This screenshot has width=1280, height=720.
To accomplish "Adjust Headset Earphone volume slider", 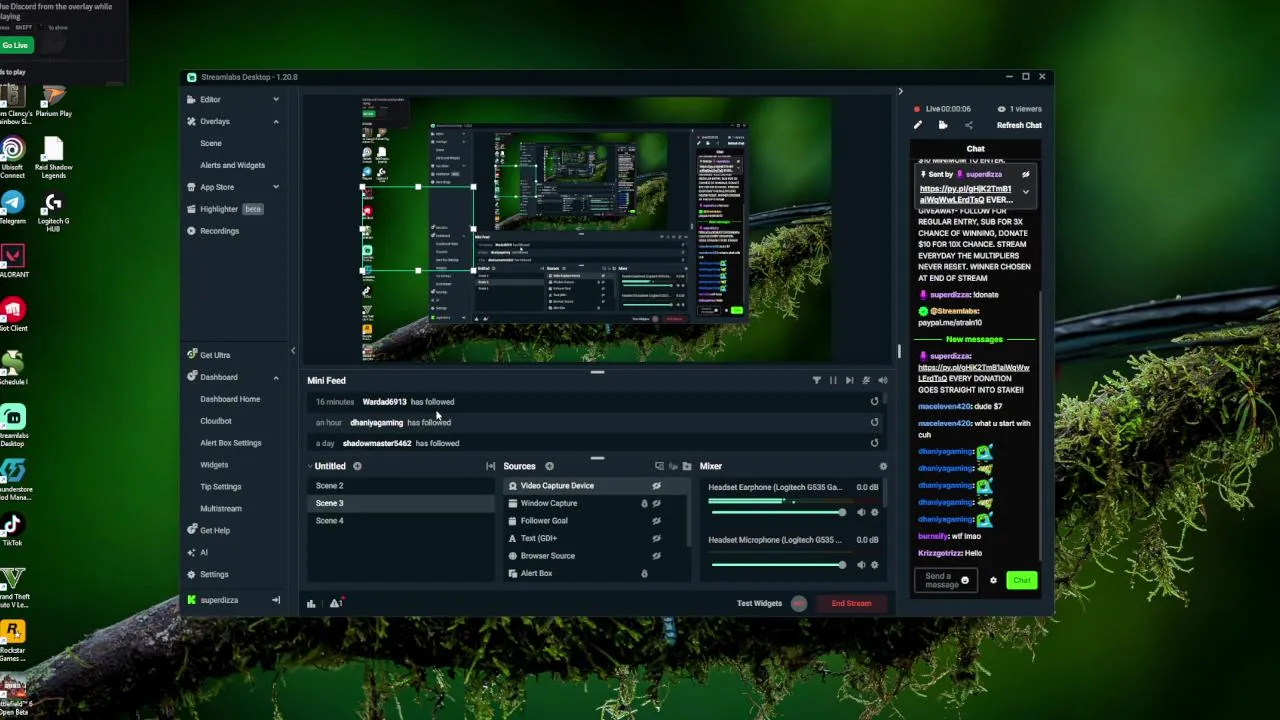I will (778, 512).
